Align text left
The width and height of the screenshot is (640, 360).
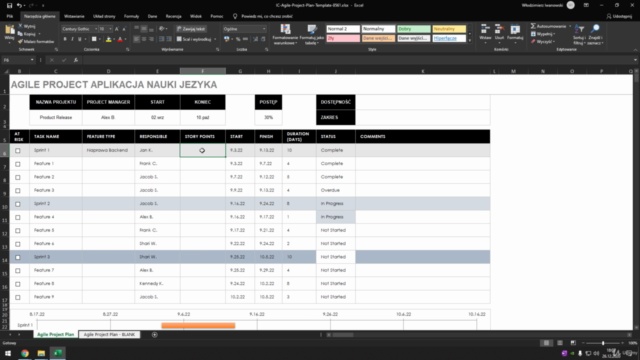137,39
